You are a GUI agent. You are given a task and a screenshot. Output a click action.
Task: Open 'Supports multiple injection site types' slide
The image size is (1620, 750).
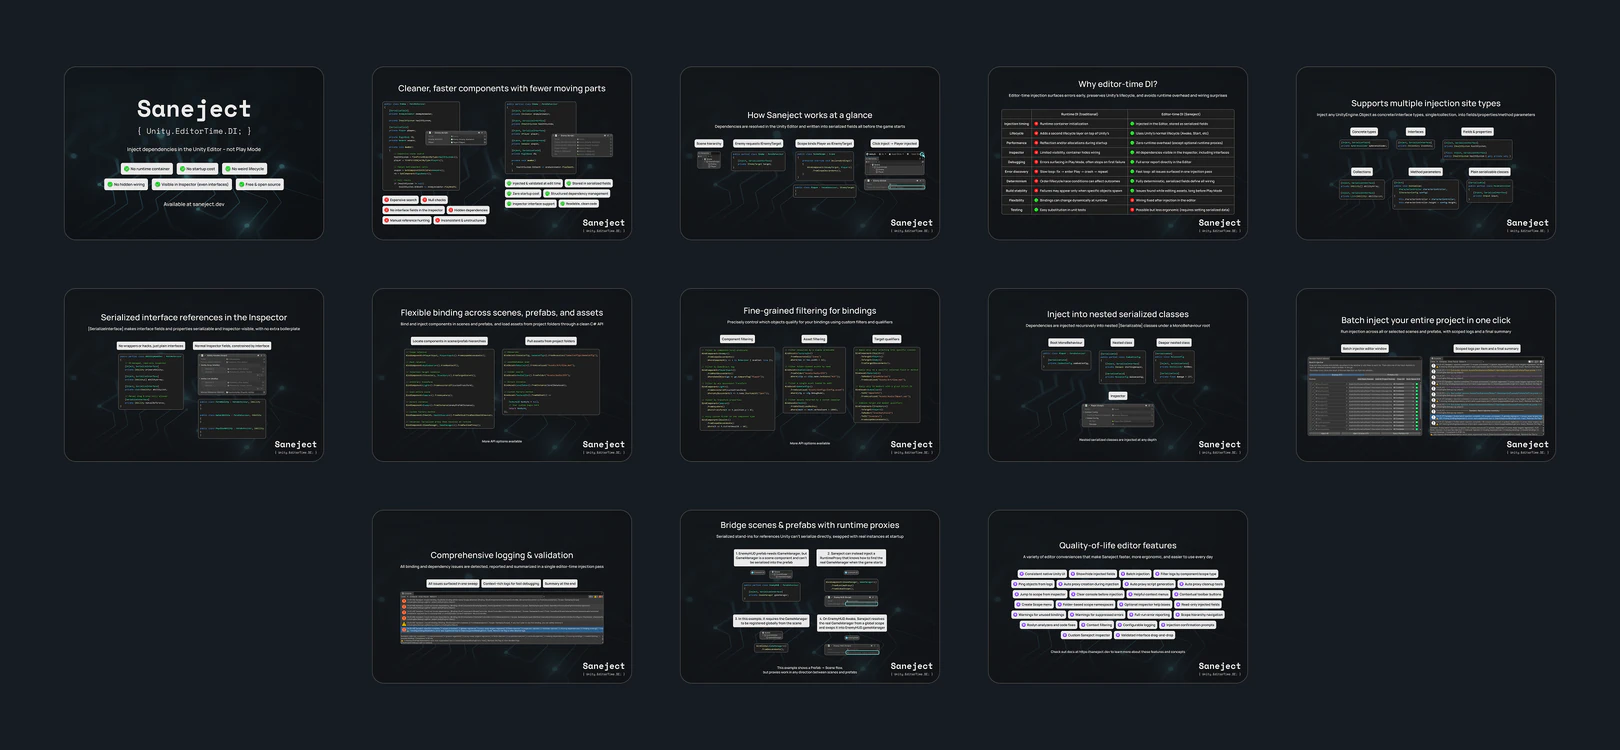tap(1426, 153)
